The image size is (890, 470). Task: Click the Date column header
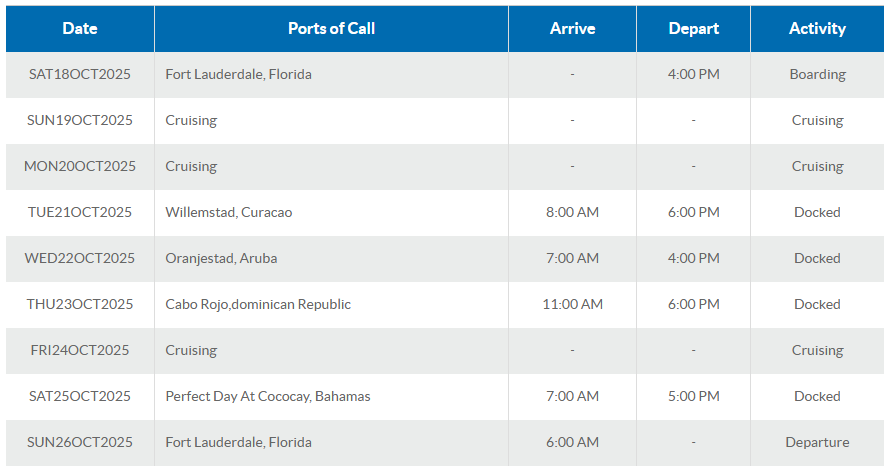click(x=80, y=29)
